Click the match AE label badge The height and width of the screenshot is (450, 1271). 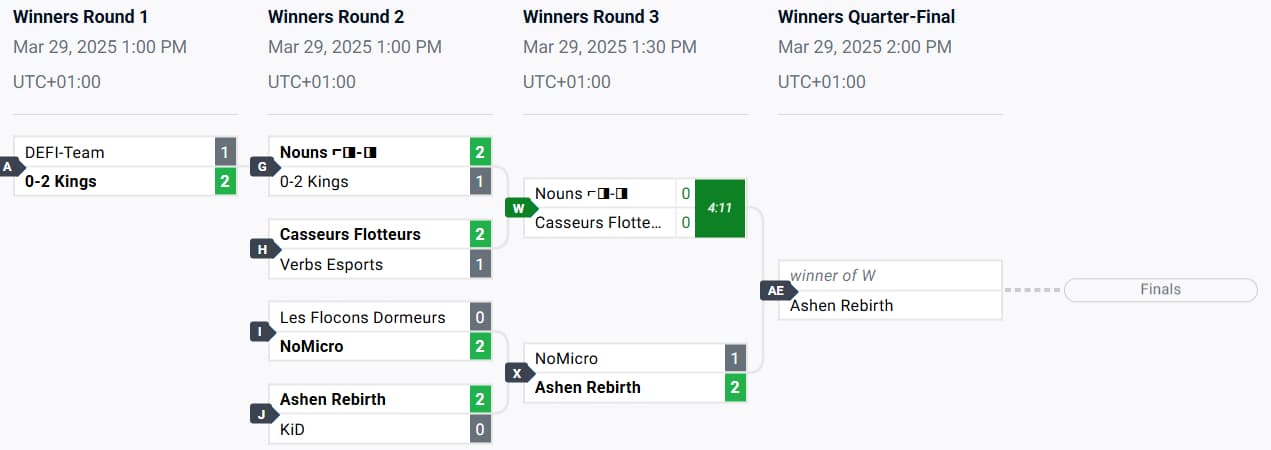775,290
